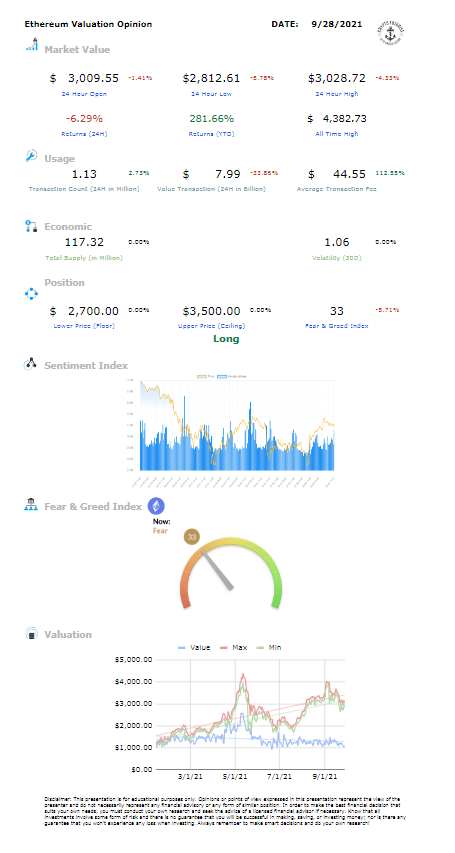
Task: Click the Long position indicator text
Action: [x=226, y=339]
